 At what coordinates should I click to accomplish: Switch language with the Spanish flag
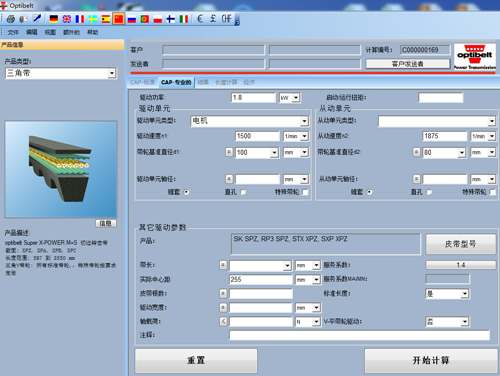[106, 19]
